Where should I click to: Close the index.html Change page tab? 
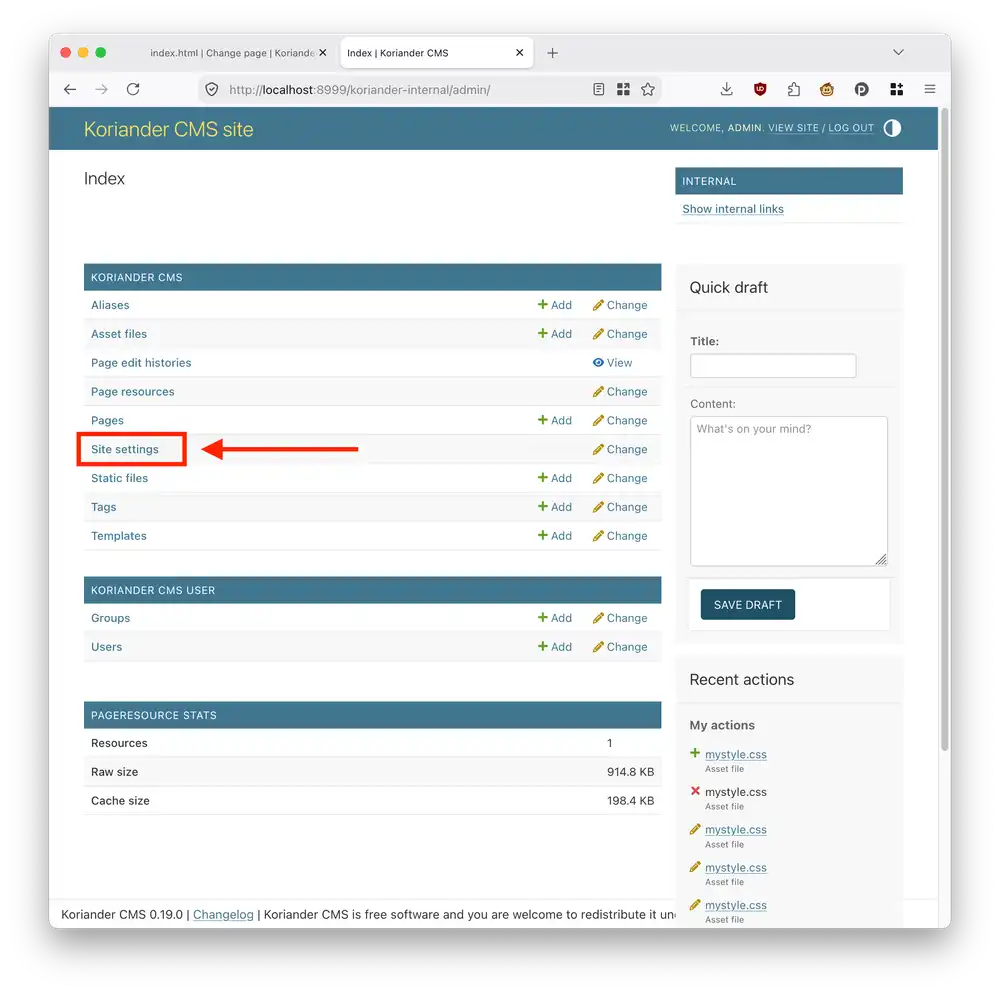pyautogui.click(x=323, y=53)
